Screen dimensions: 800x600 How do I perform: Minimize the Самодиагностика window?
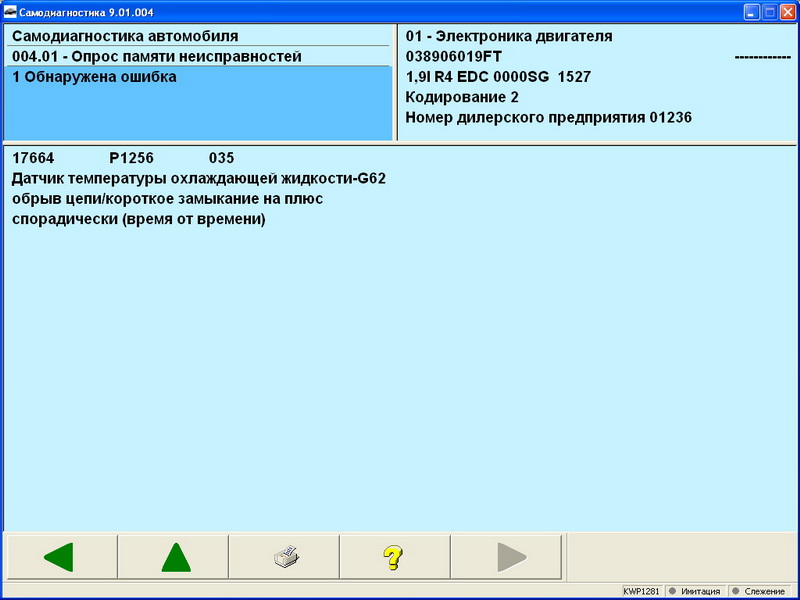[752, 12]
